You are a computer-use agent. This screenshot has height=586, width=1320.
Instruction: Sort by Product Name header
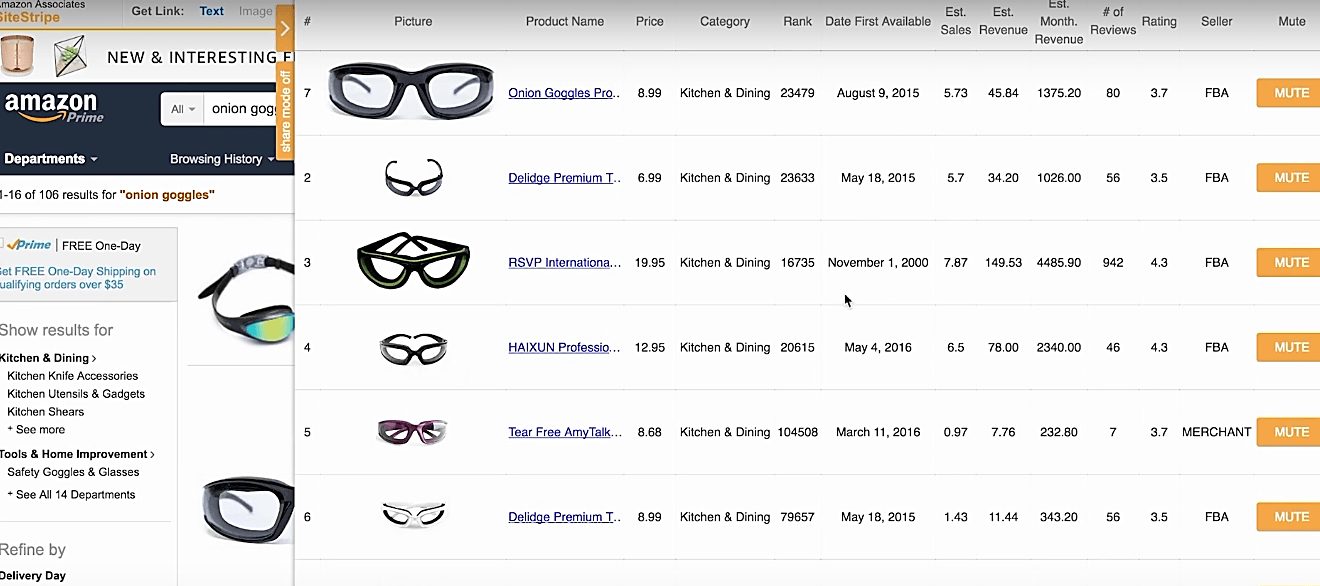click(x=565, y=21)
